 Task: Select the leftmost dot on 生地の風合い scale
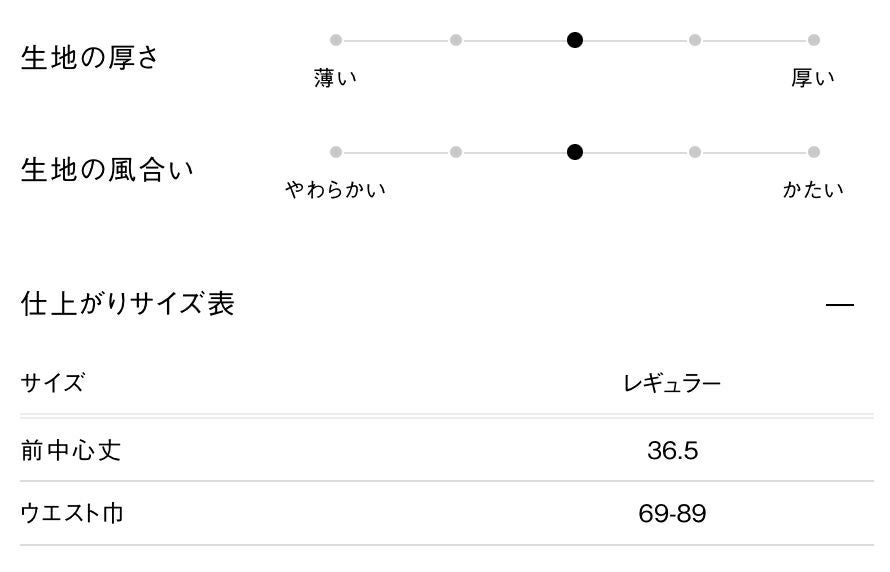336,152
